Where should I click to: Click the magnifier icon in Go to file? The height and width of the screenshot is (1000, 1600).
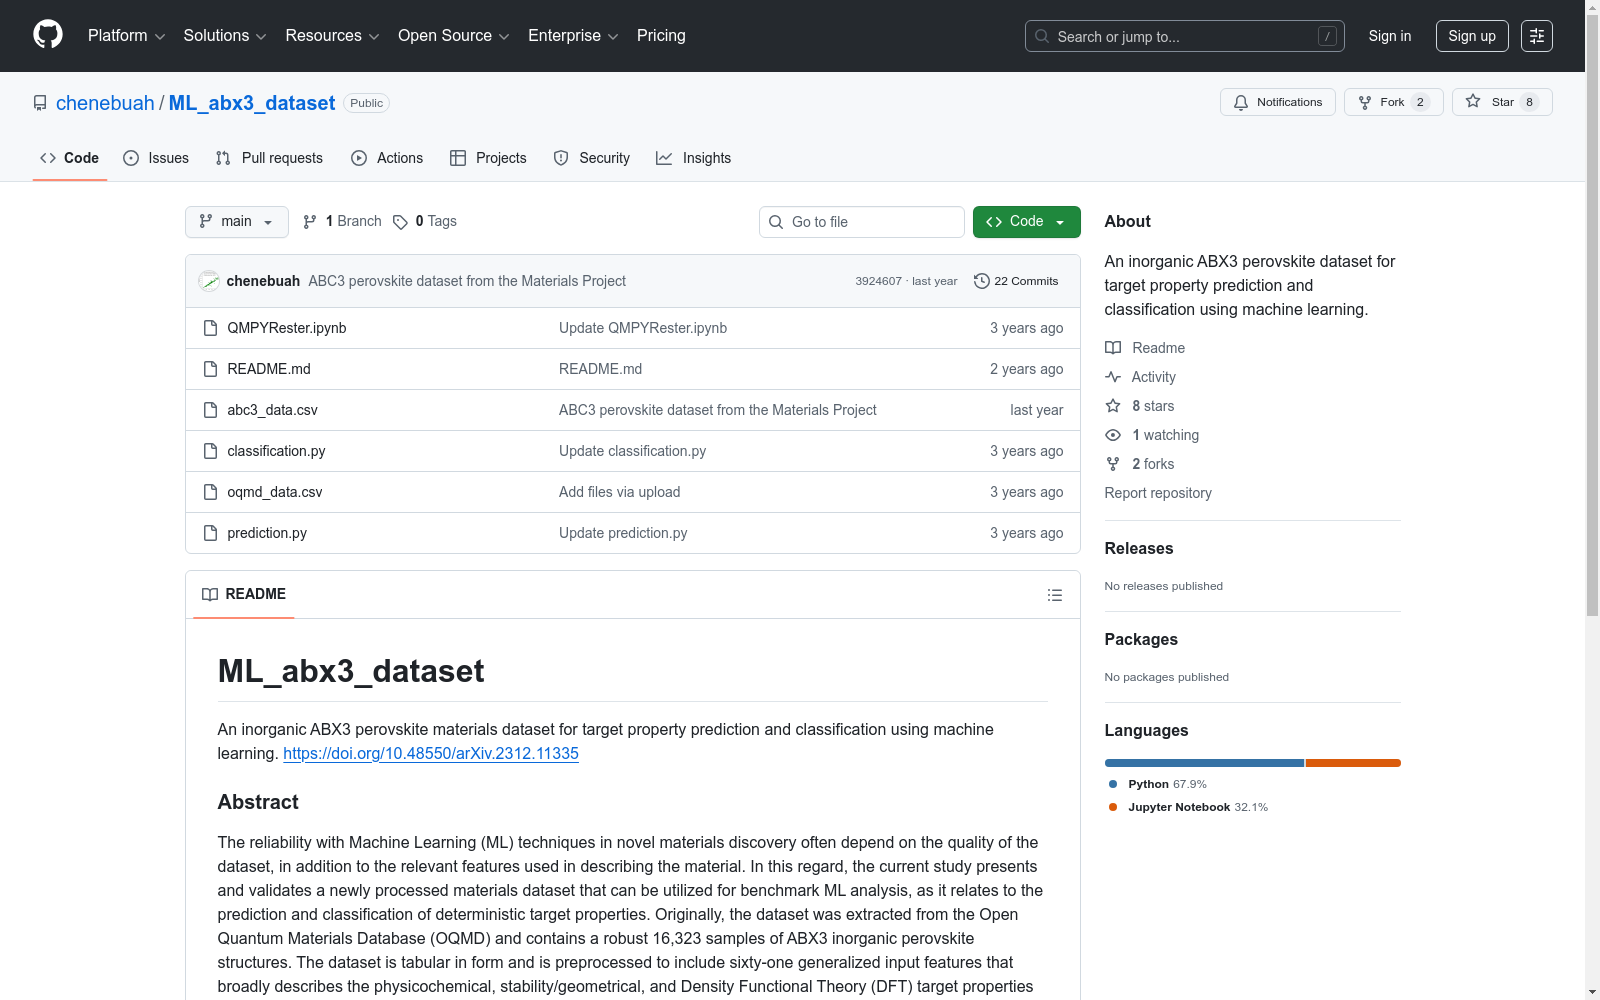pos(776,222)
